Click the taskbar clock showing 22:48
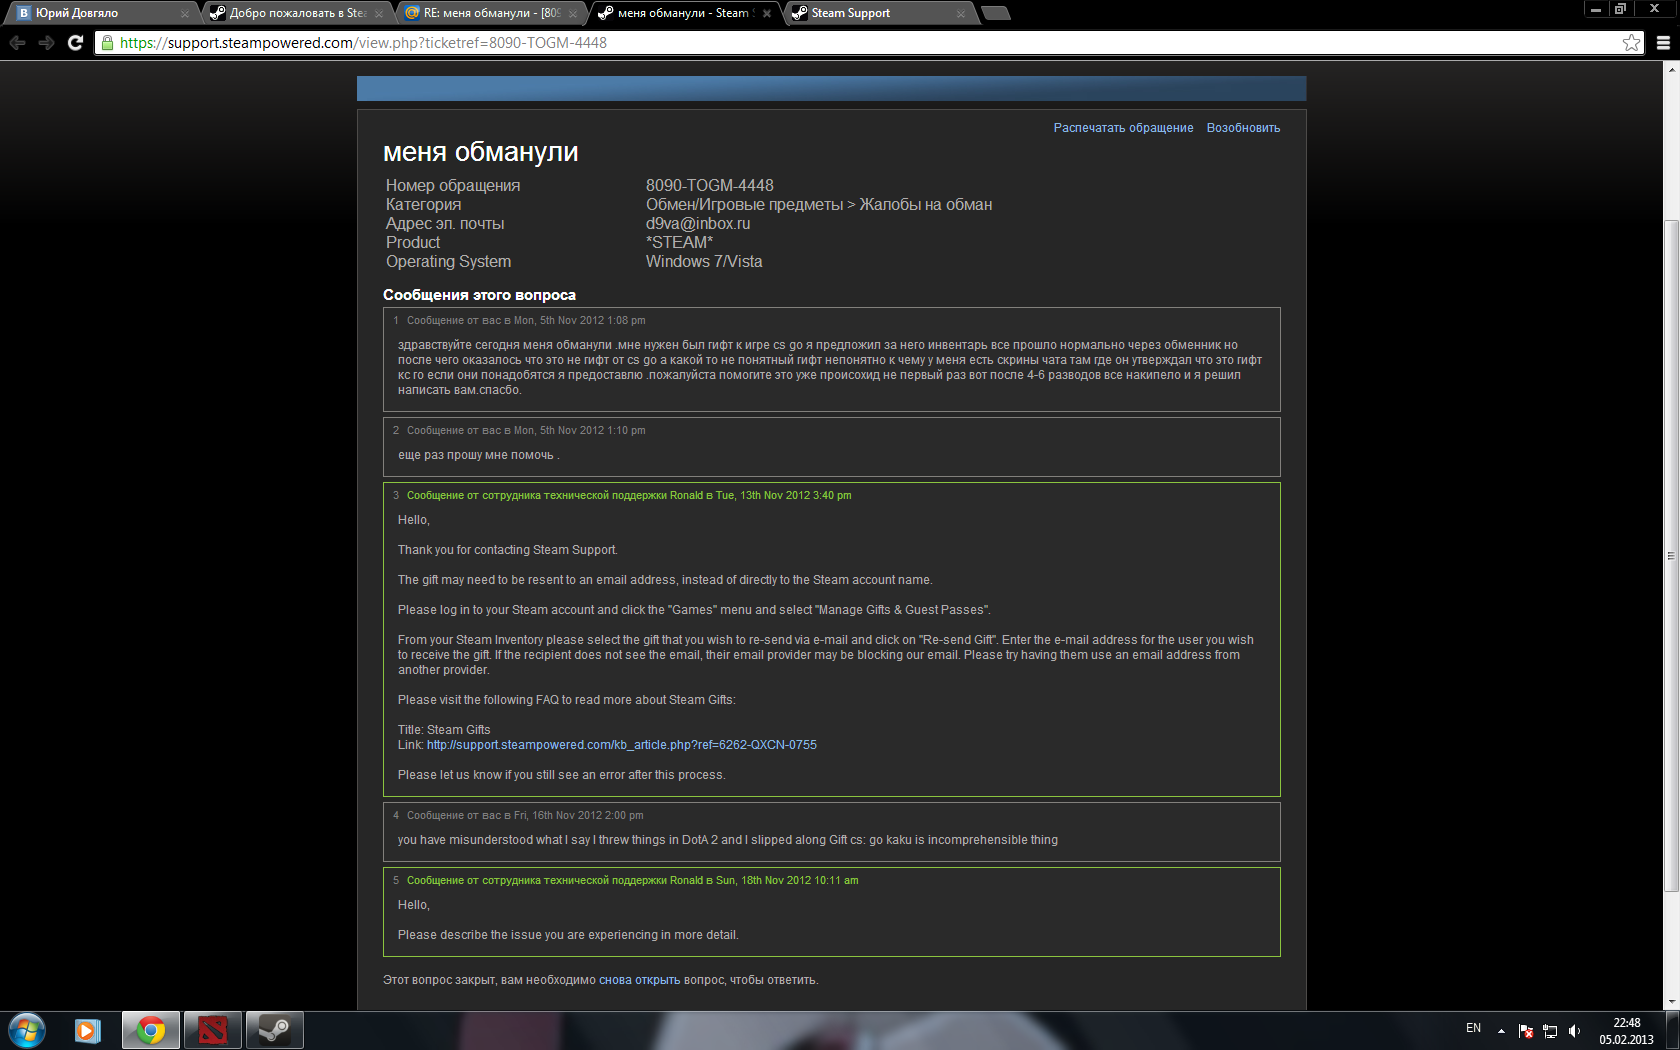The height and width of the screenshot is (1050, 1680). (x=1627, y=1031)
